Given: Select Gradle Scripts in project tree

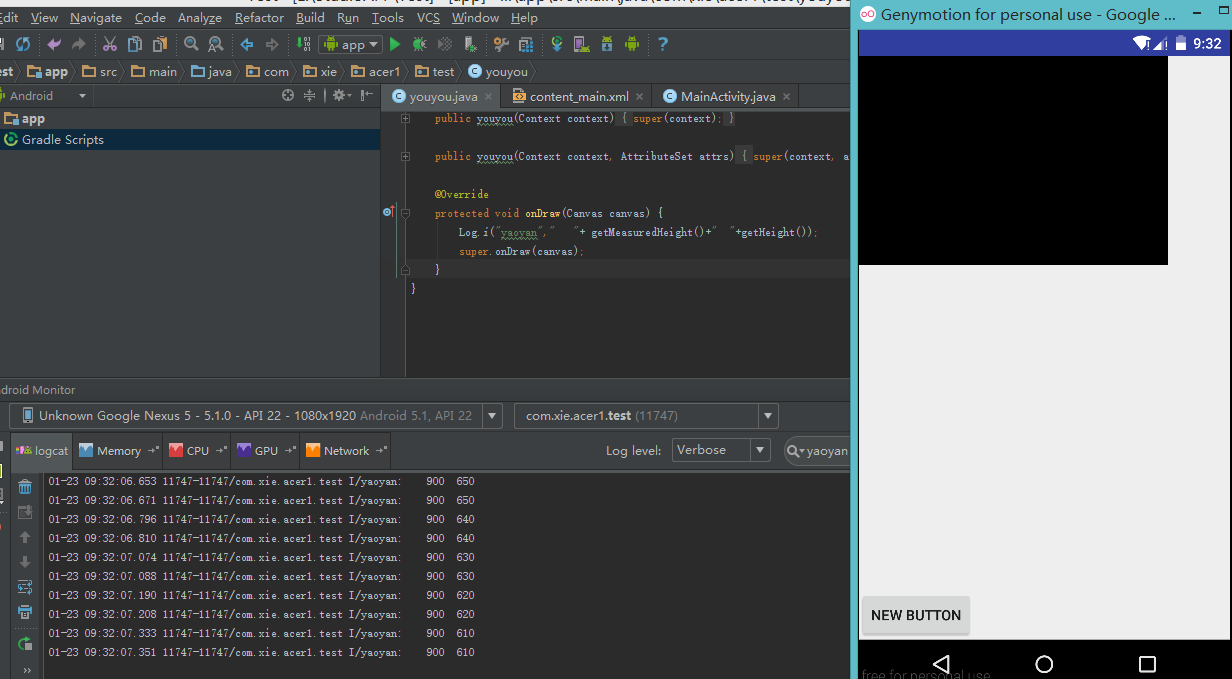Looking at the screenshot, I should (62, 140).
